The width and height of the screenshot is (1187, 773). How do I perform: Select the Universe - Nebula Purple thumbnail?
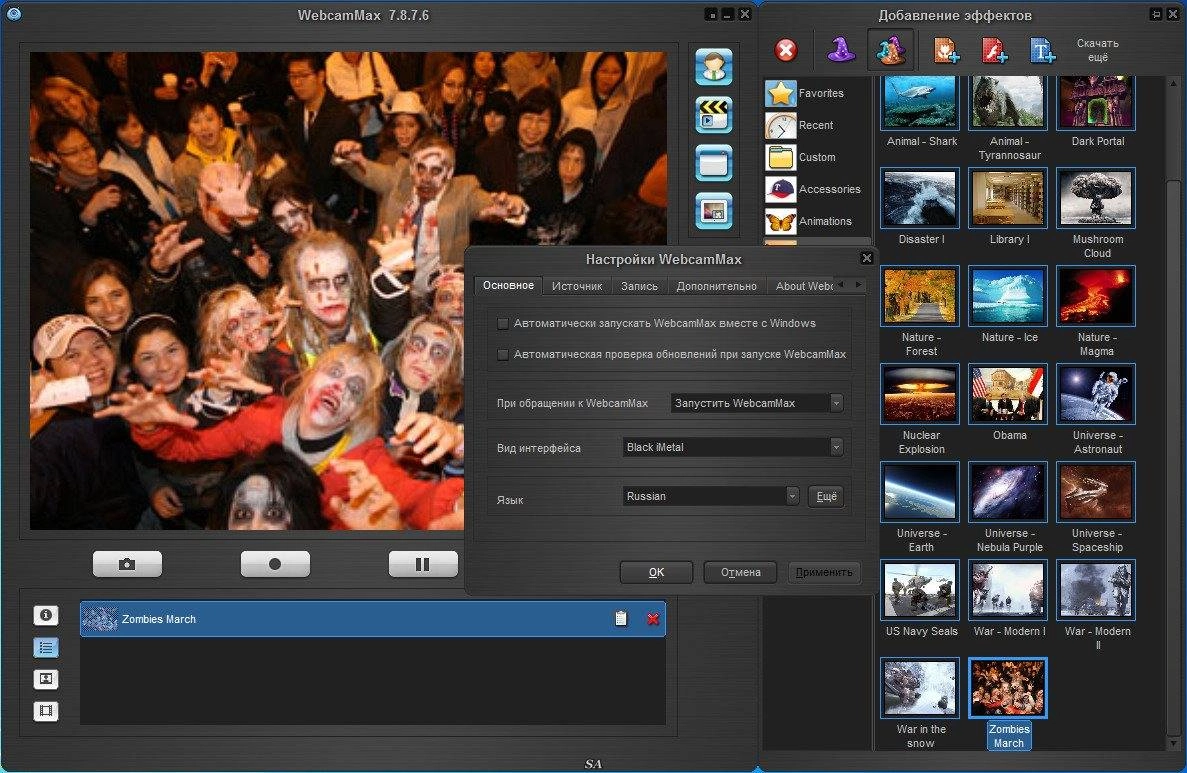[x=1008, y=492]
